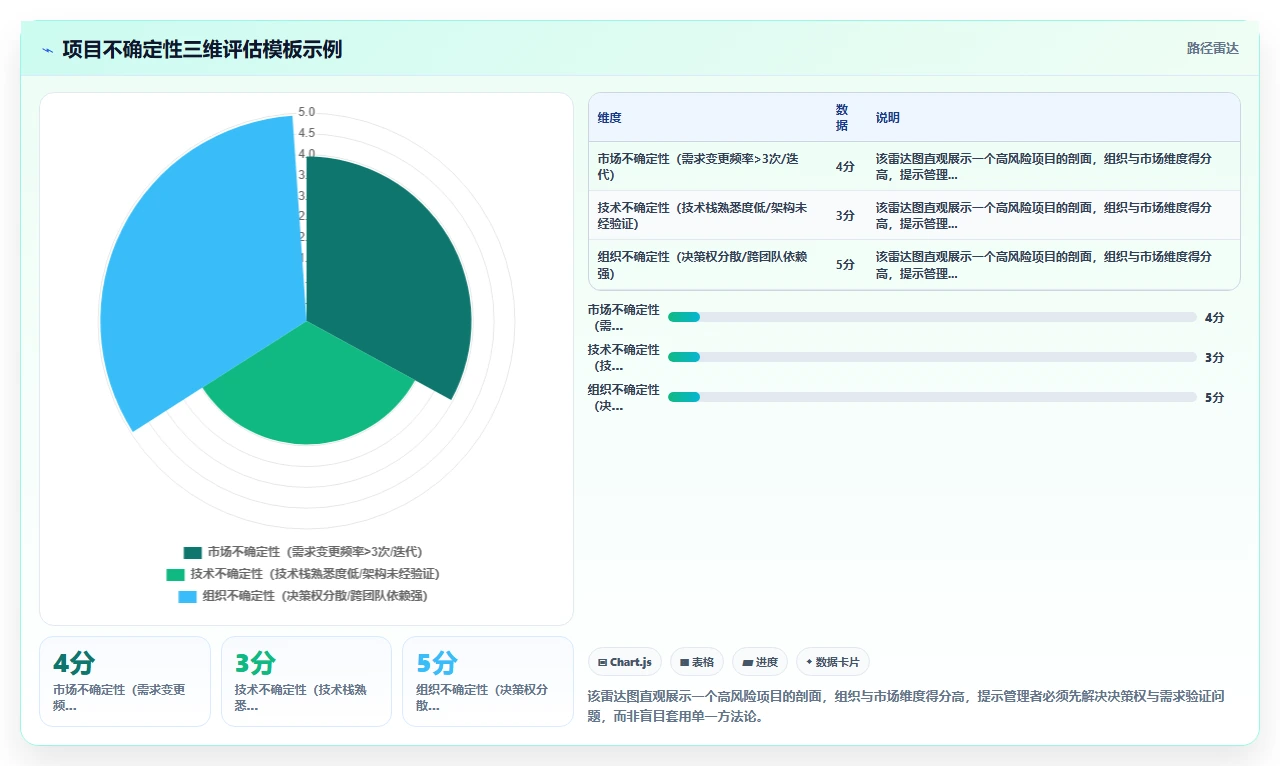Click the 组织不确定性 legend label text
This screenshot has width=1280, height=766.
[315, 596]
